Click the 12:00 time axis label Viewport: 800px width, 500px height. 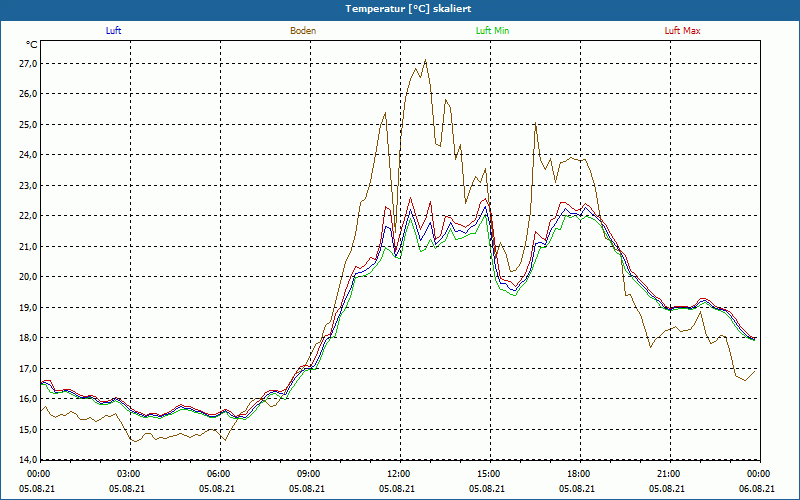coord(400,474)
